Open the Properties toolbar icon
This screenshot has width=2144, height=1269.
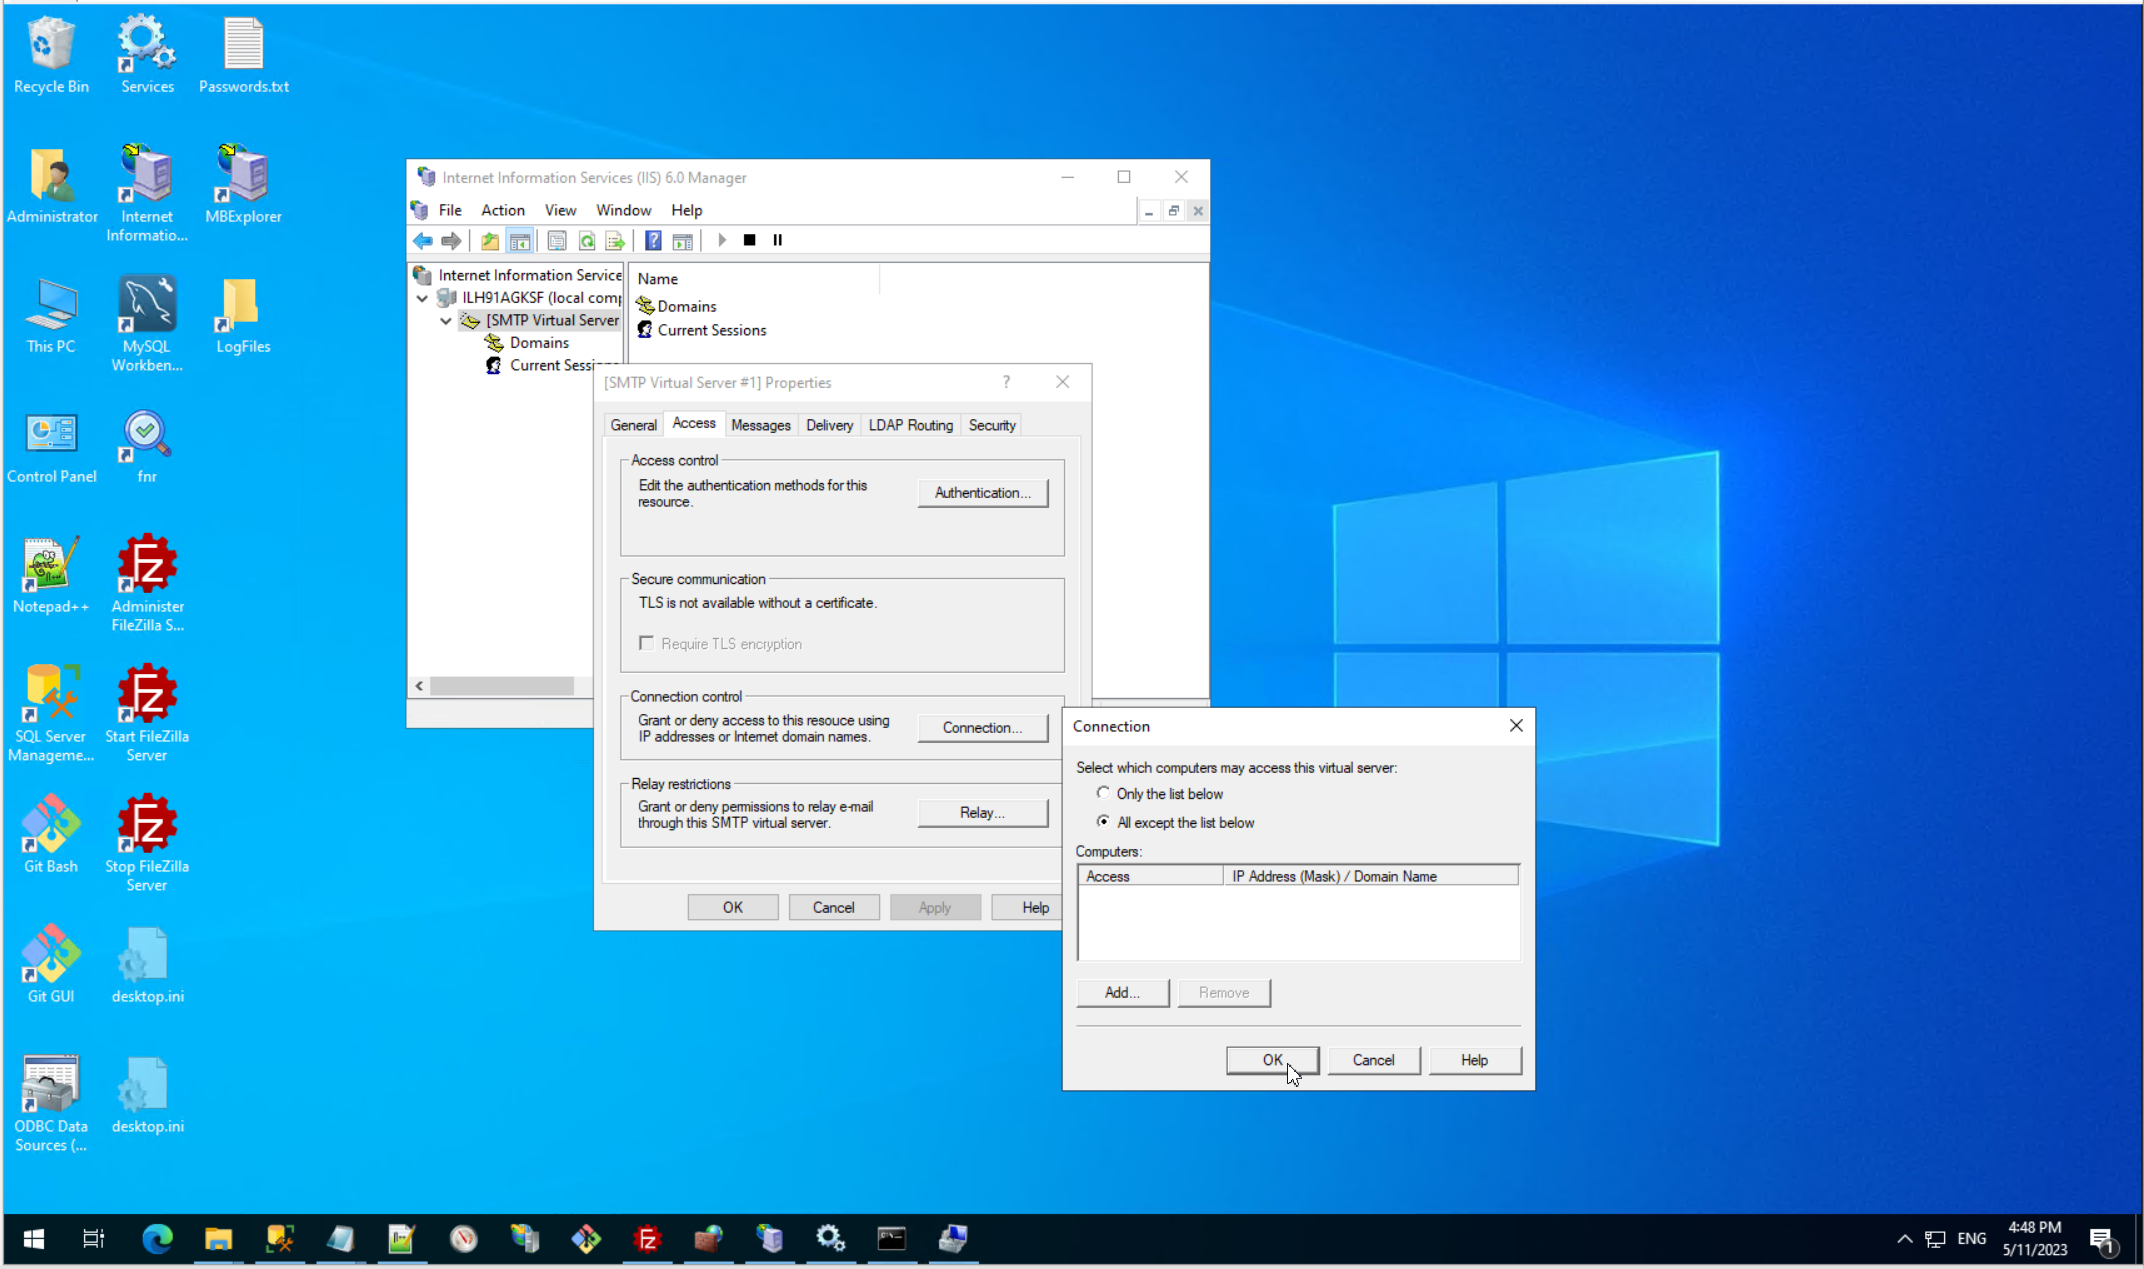tap(557, 241)
